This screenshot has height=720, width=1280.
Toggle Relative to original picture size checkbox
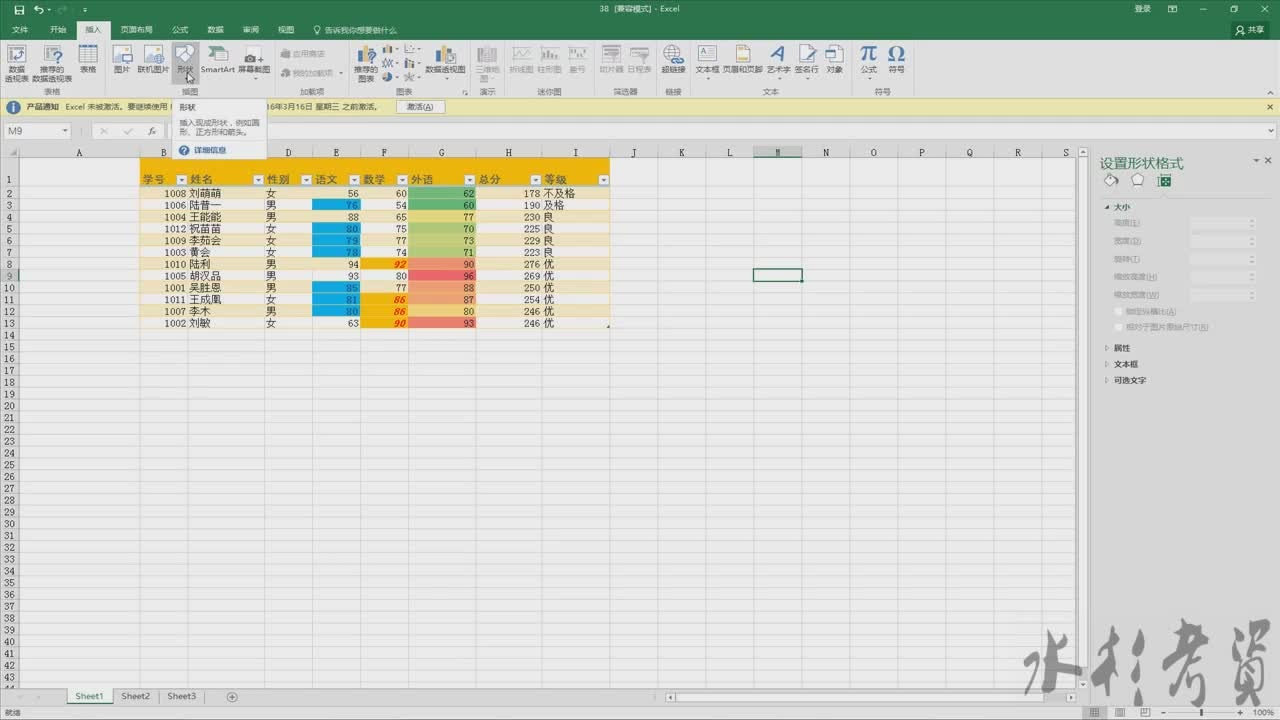[x=1118, y=327]
